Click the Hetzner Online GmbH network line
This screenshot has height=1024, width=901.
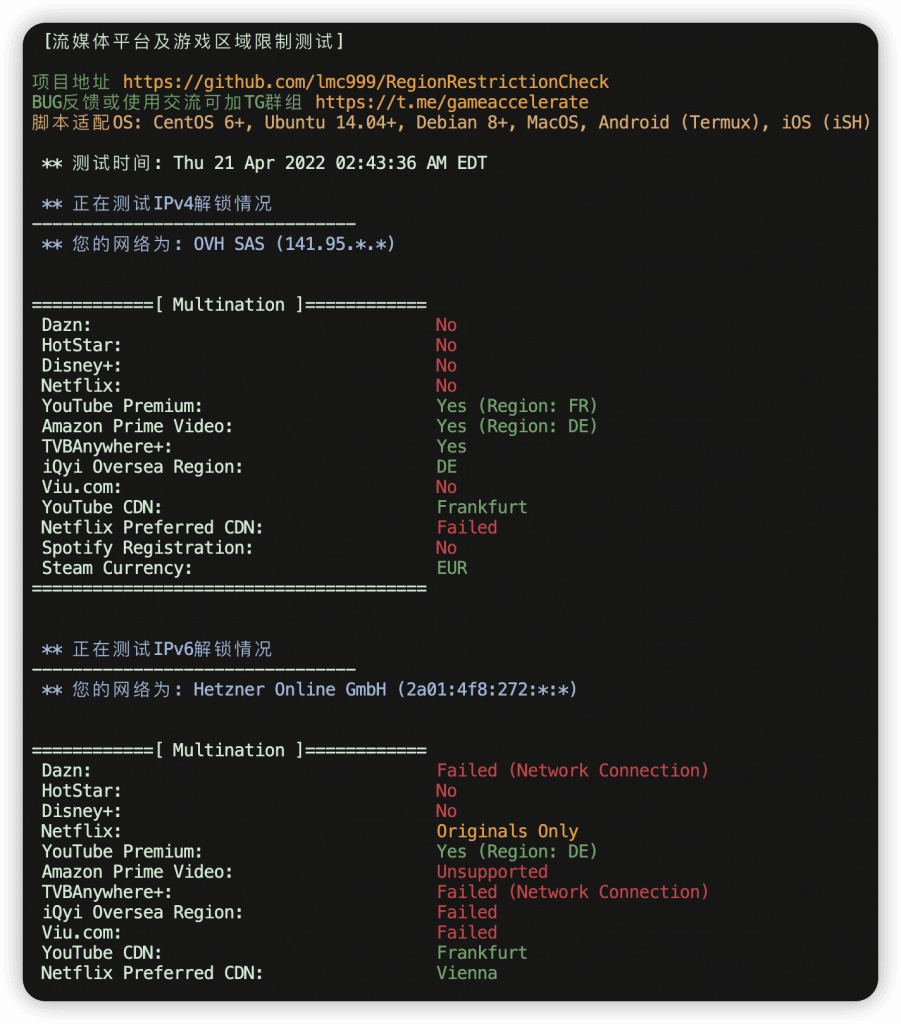coord(309,690)
